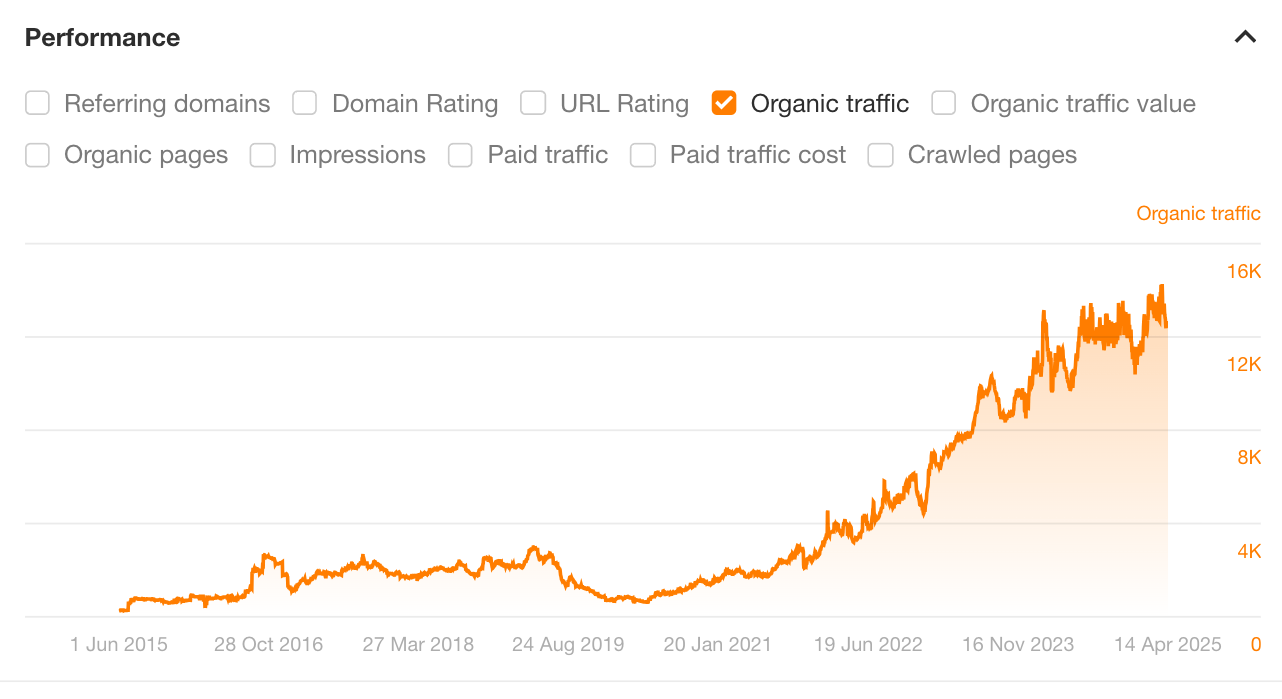Click the orange 0 axis label
1282x699 pixels.
click(x=1257, y=644)
